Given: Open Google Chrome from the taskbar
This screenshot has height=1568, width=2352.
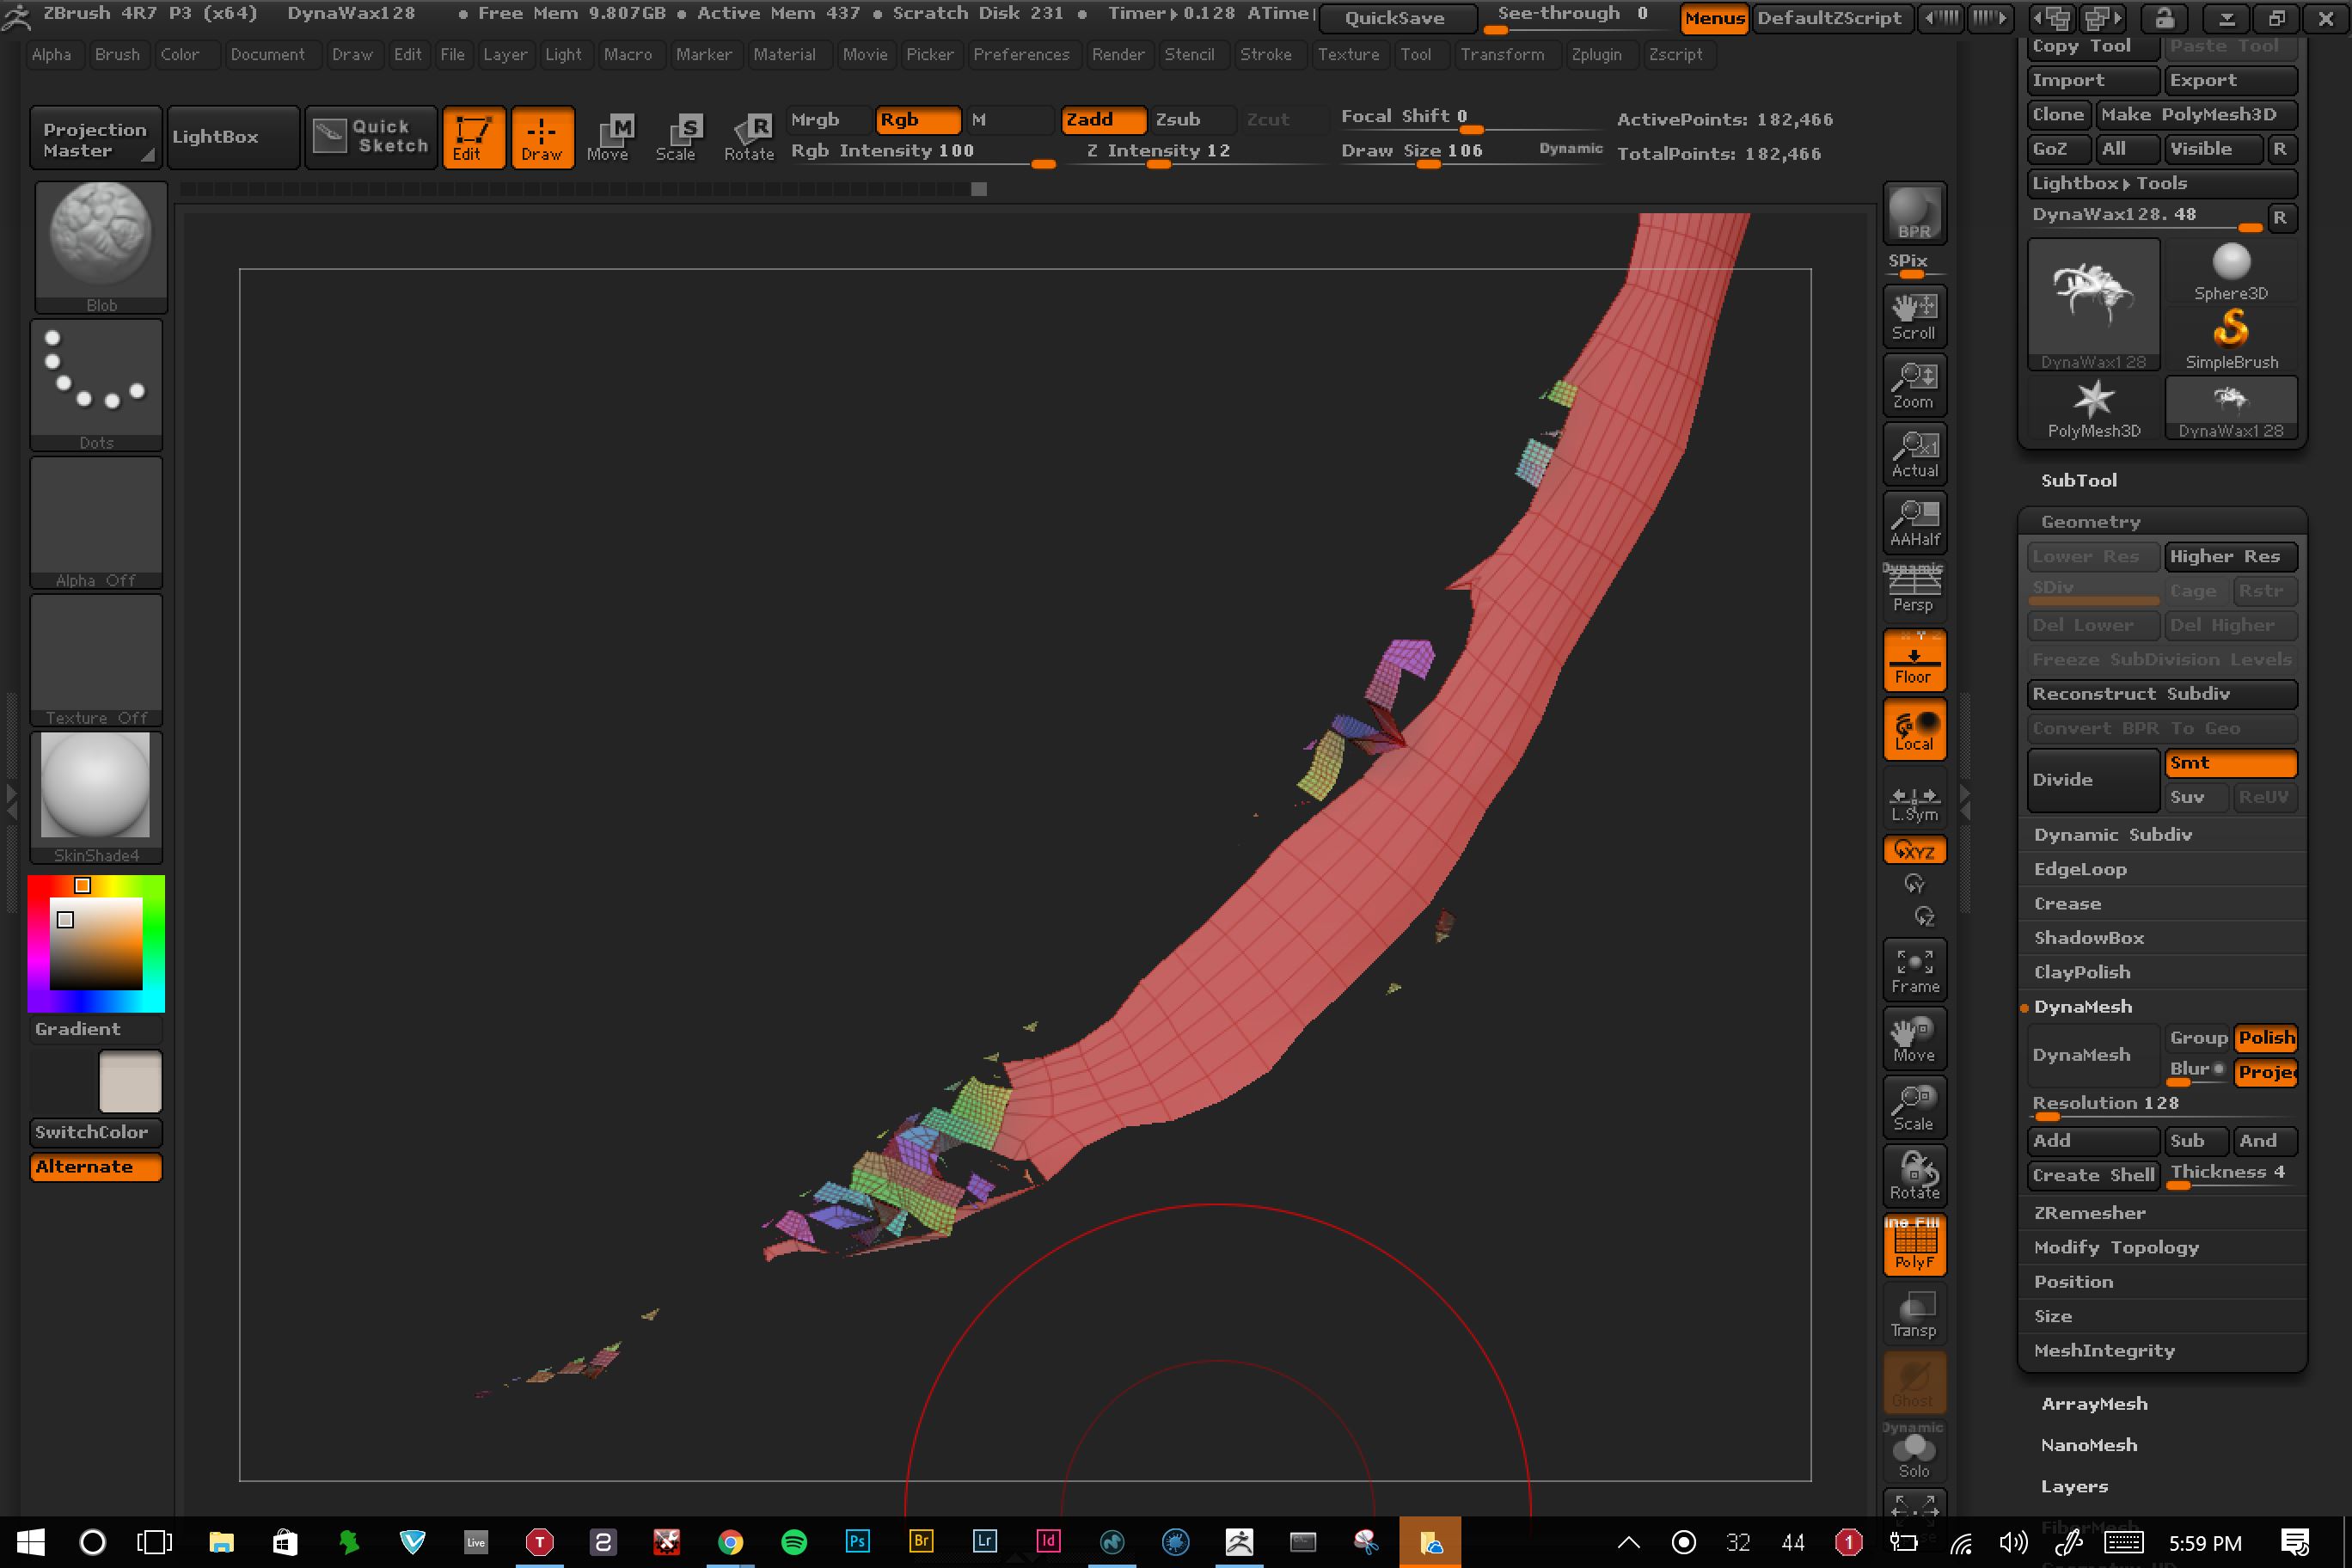Looking at the screenshot, I should [731, 1542].
